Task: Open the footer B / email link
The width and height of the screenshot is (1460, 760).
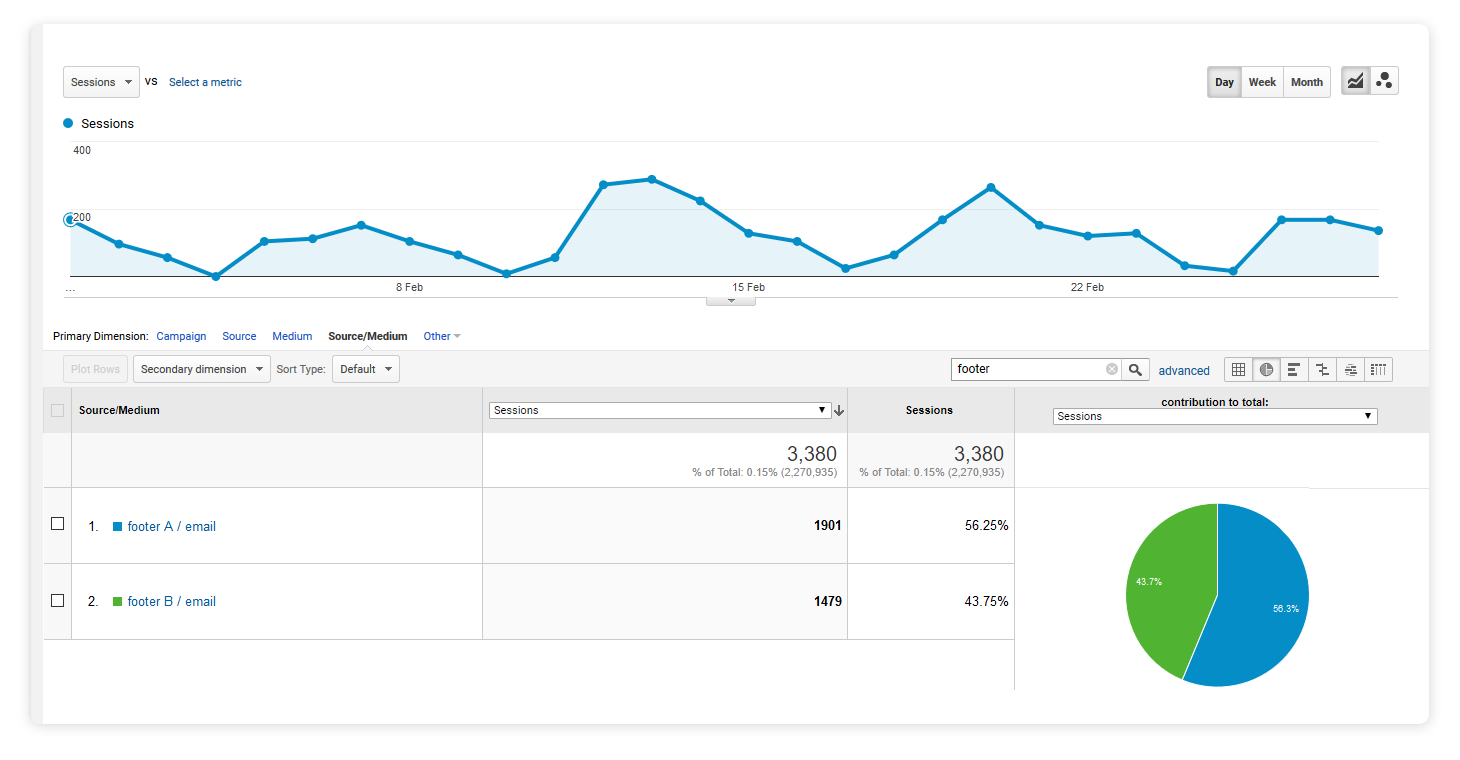Action: [x=171, y=601]
